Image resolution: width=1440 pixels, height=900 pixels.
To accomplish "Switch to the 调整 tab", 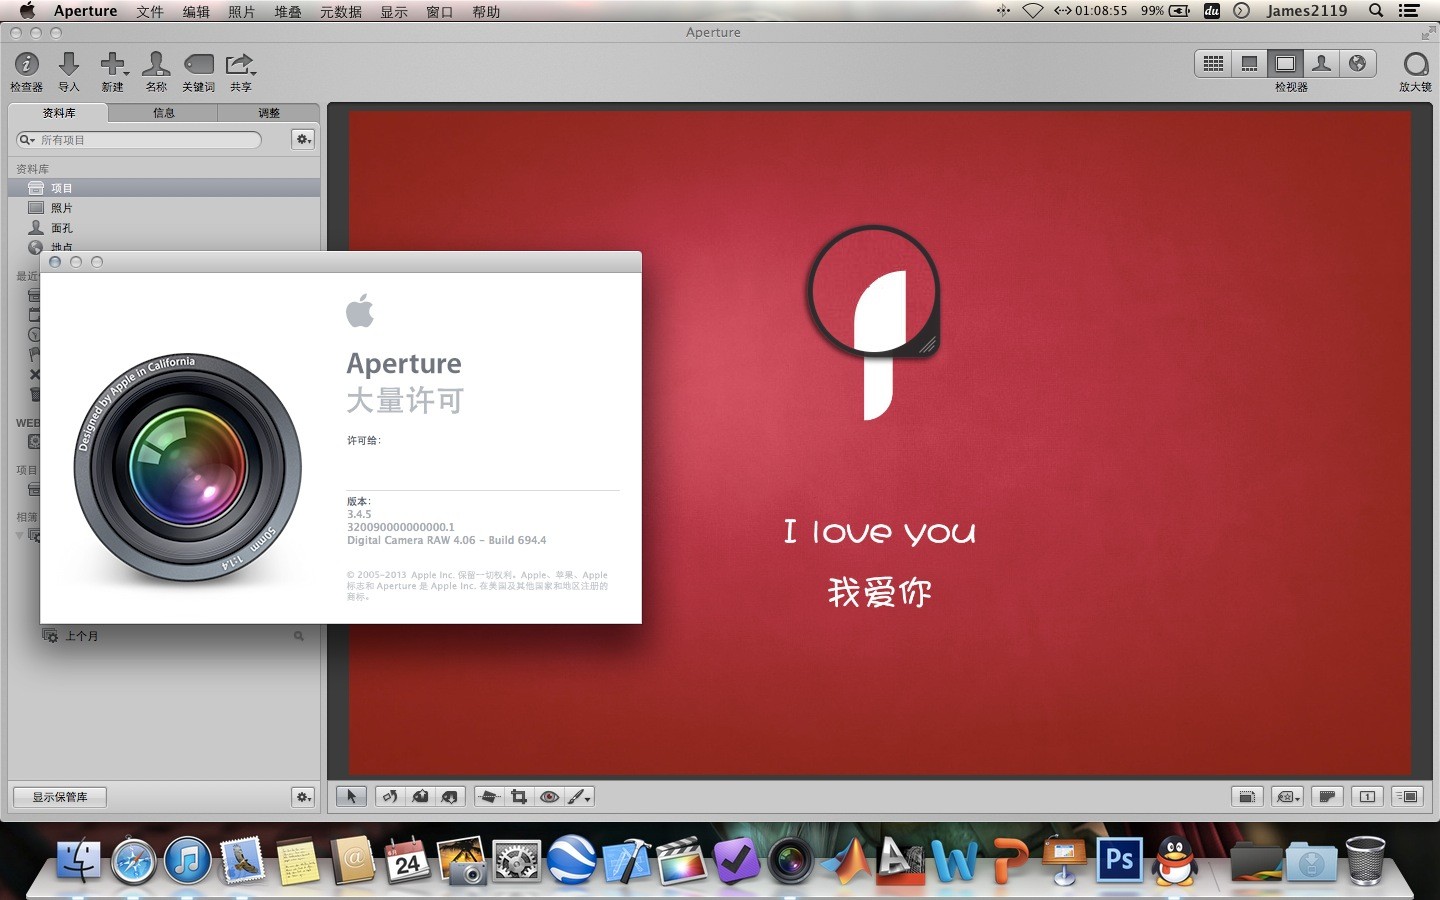I will point(268,113).
